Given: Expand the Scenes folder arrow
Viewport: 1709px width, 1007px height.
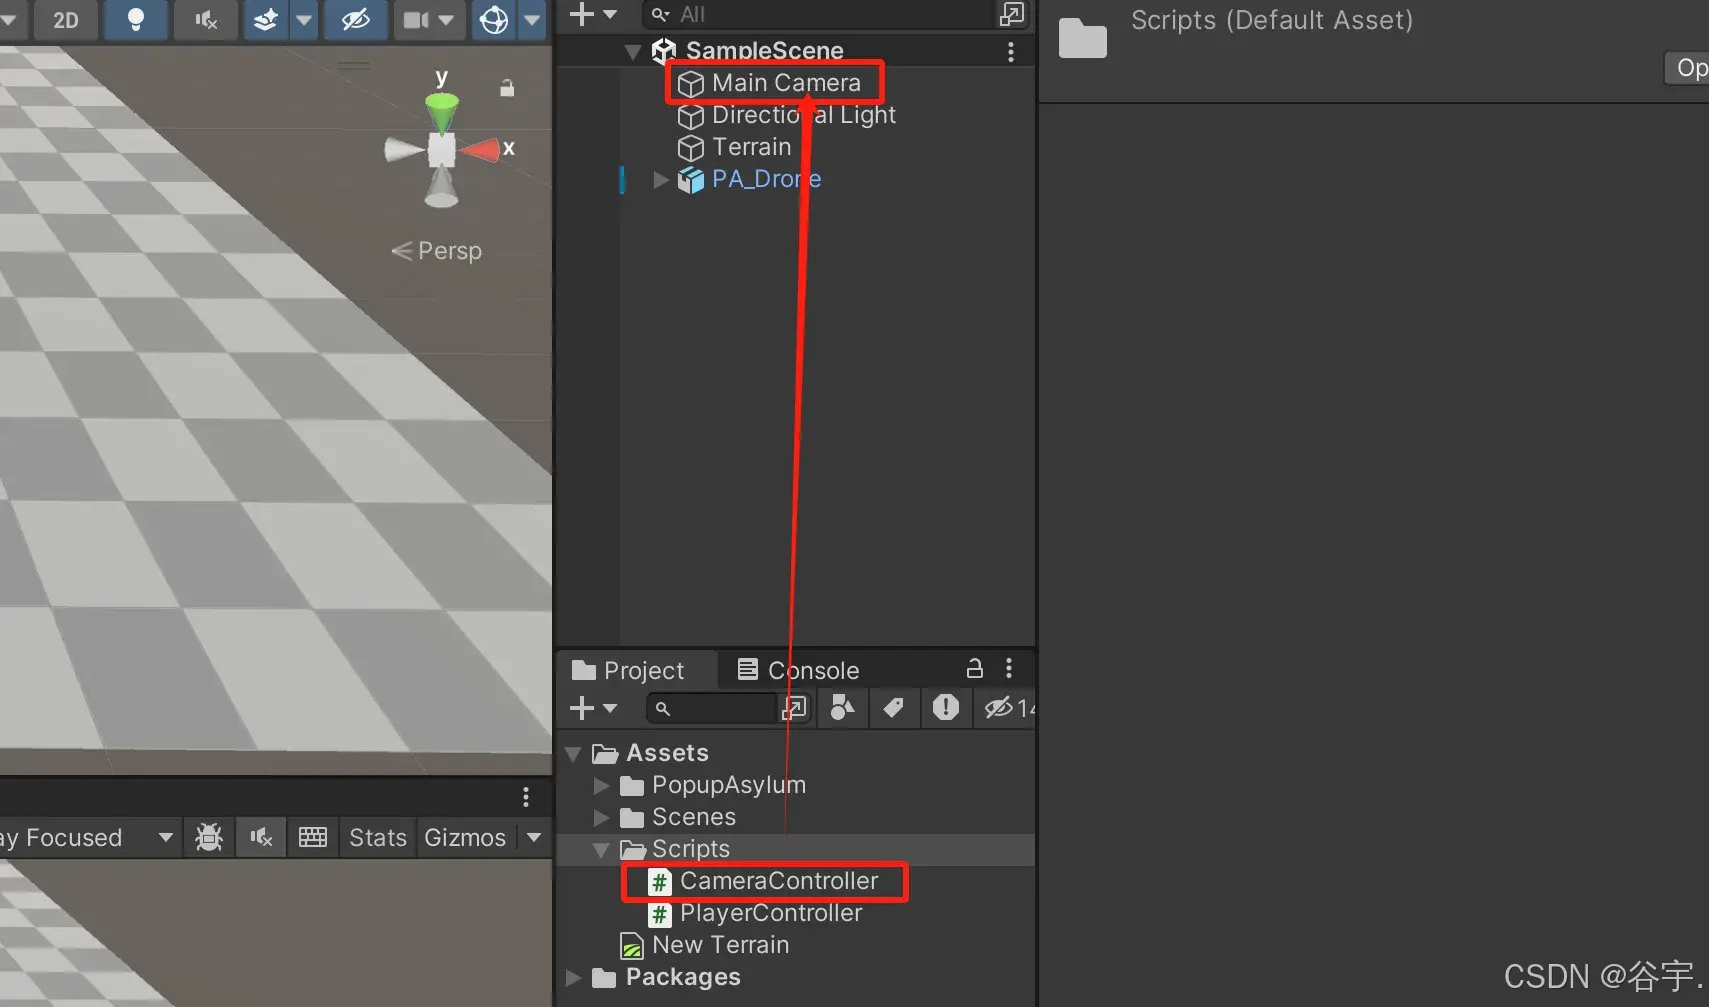Looking at the screenshot, I should [x=601, y=817].
